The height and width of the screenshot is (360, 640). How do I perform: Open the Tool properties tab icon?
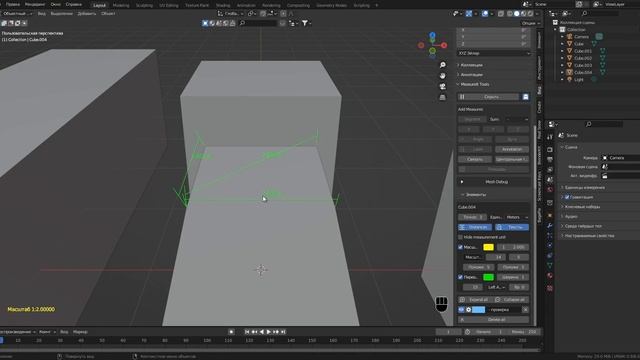(550, 137)
